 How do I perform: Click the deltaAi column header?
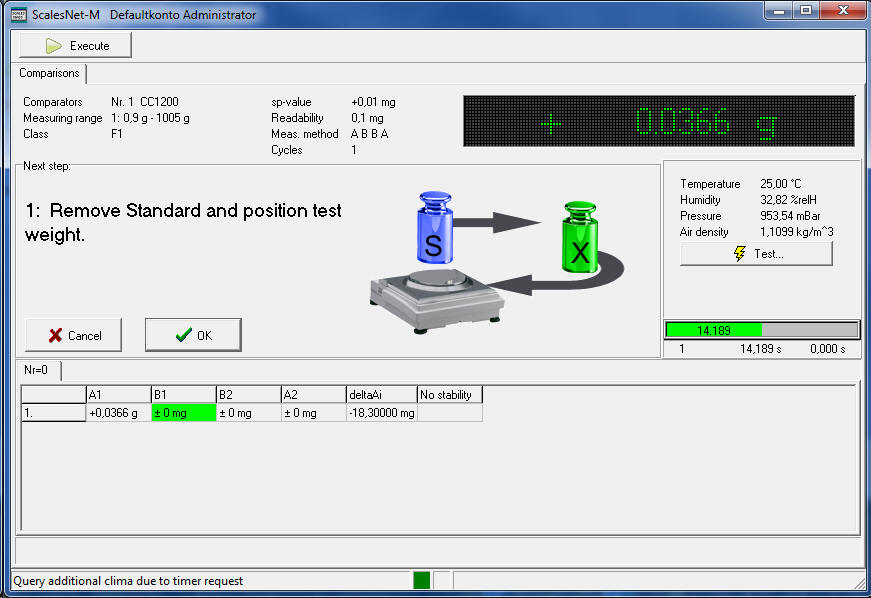381,394
